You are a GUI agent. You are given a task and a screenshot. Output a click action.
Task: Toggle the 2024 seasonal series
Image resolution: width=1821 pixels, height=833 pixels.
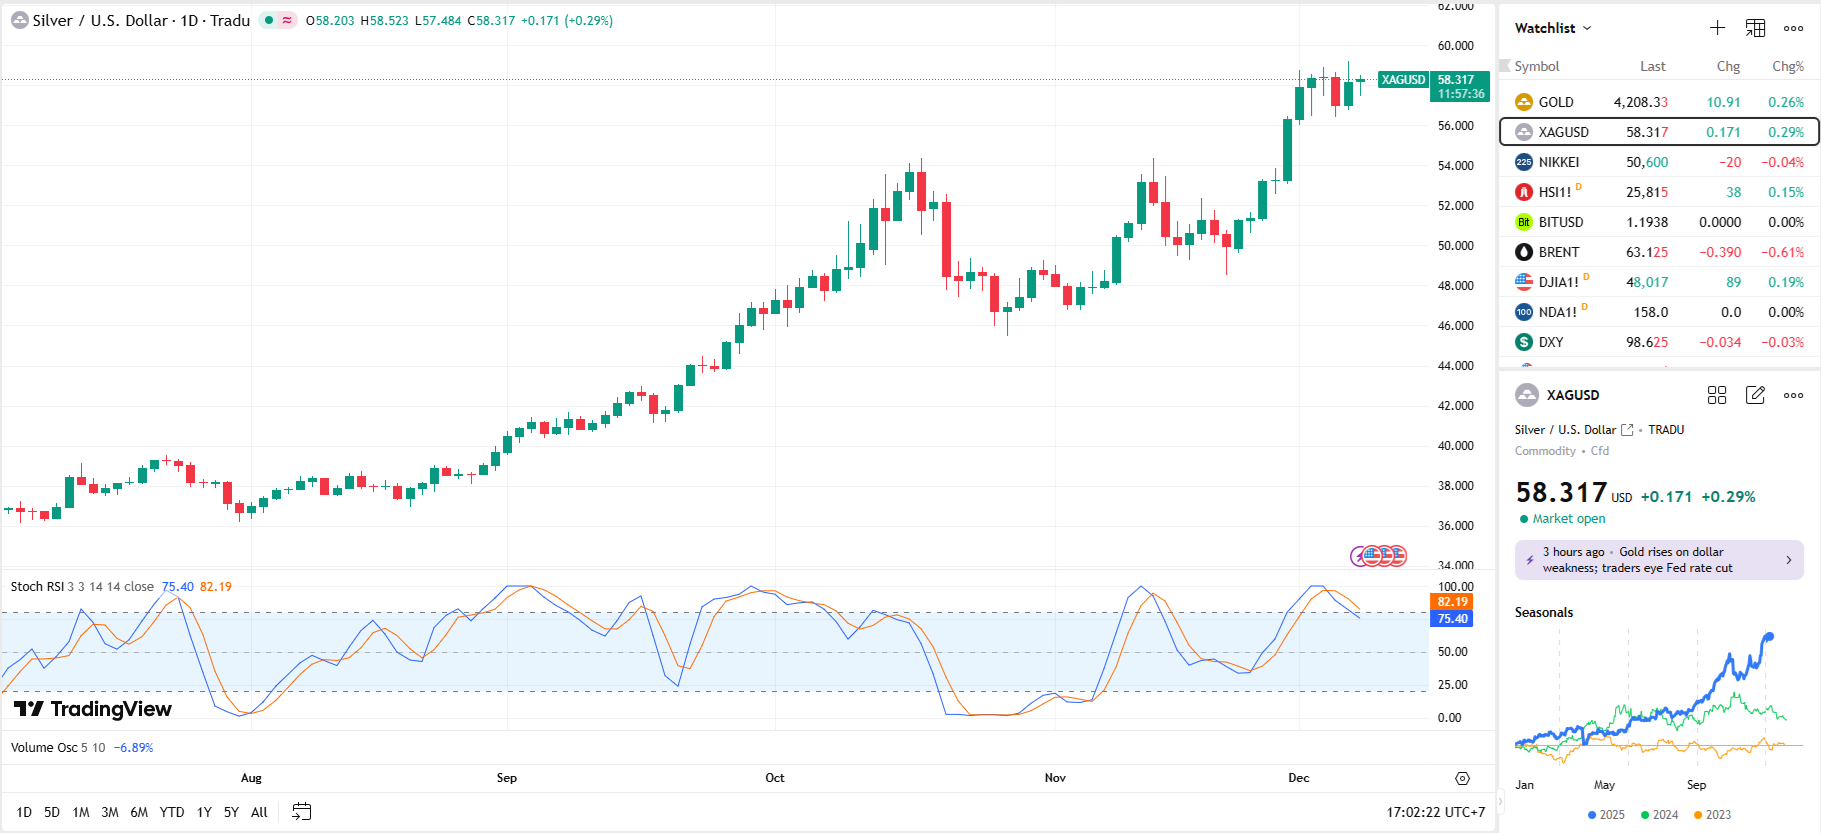pos(1659,815)
